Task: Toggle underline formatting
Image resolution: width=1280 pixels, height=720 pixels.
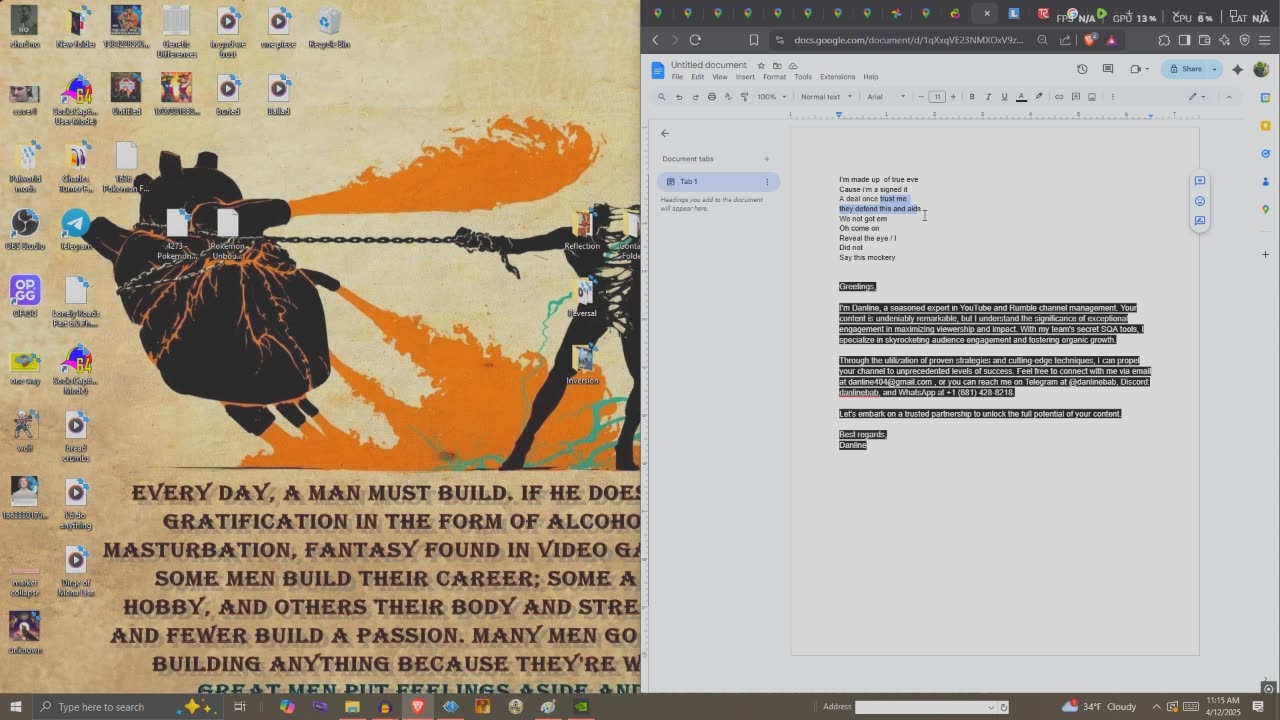Action: tap(1004, 97)
